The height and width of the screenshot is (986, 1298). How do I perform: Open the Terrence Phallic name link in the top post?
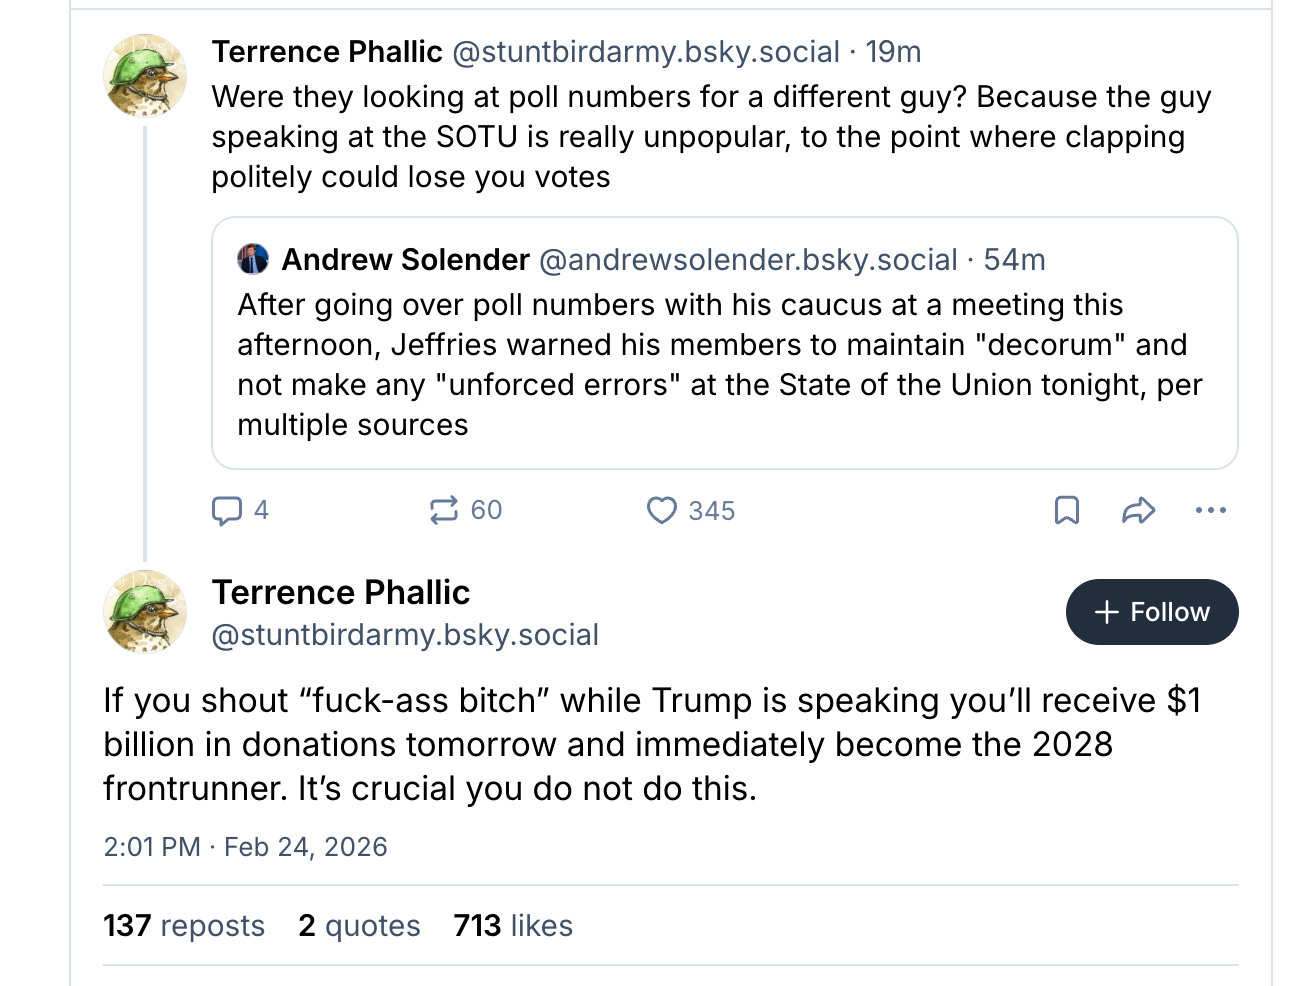click(x=327, y=52)
